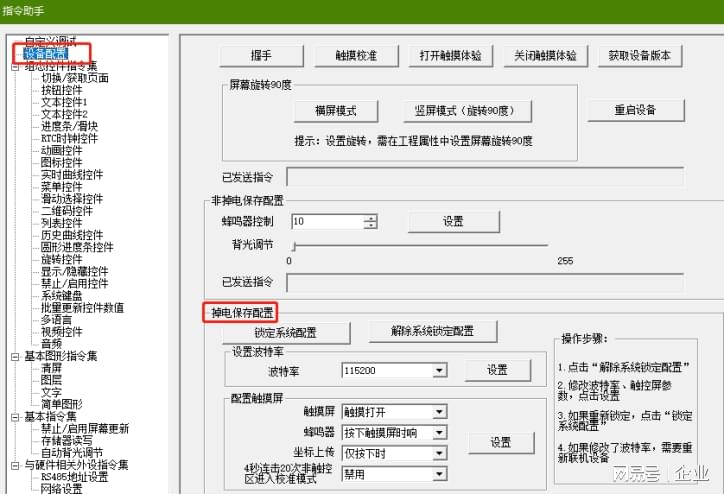Open the 触摸屏 dropdown showing 触摸打开
This screenshot has width=724, height=495.
[439, 412]
